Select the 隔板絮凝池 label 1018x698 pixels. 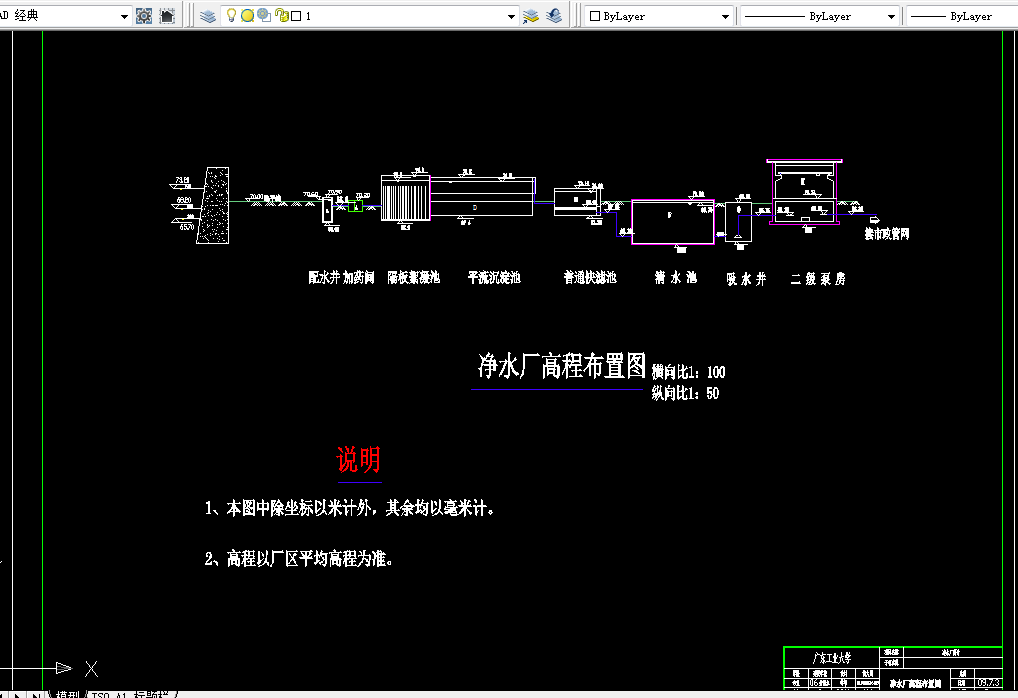414,278
